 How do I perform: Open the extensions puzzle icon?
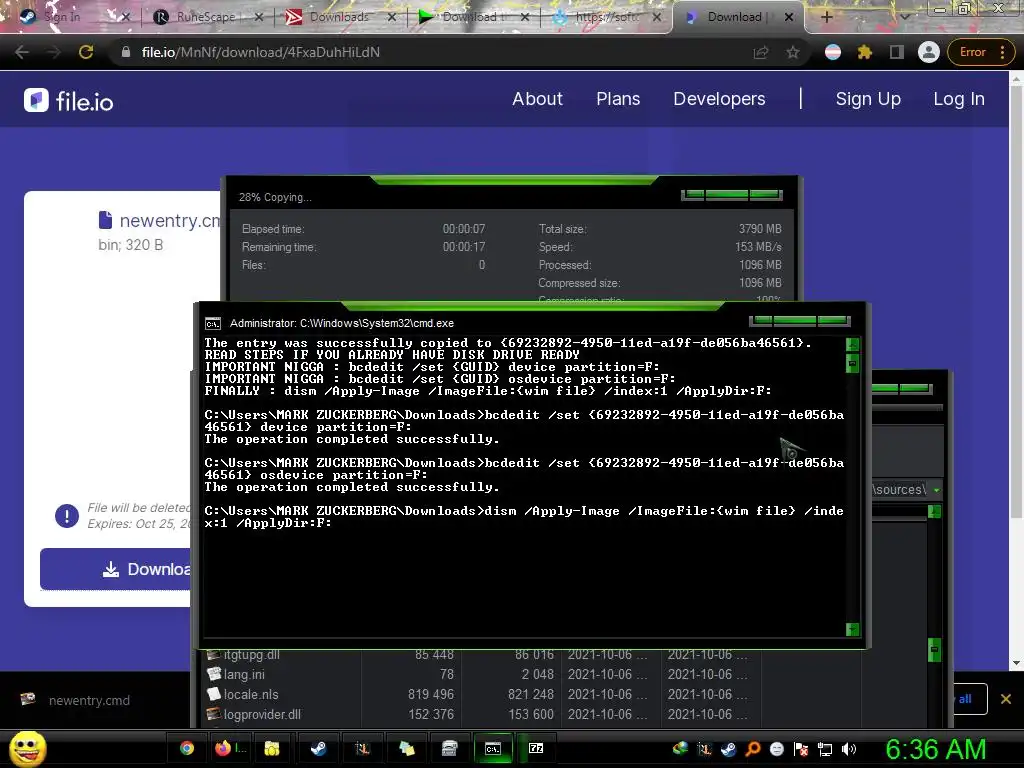tap(865, 52)
